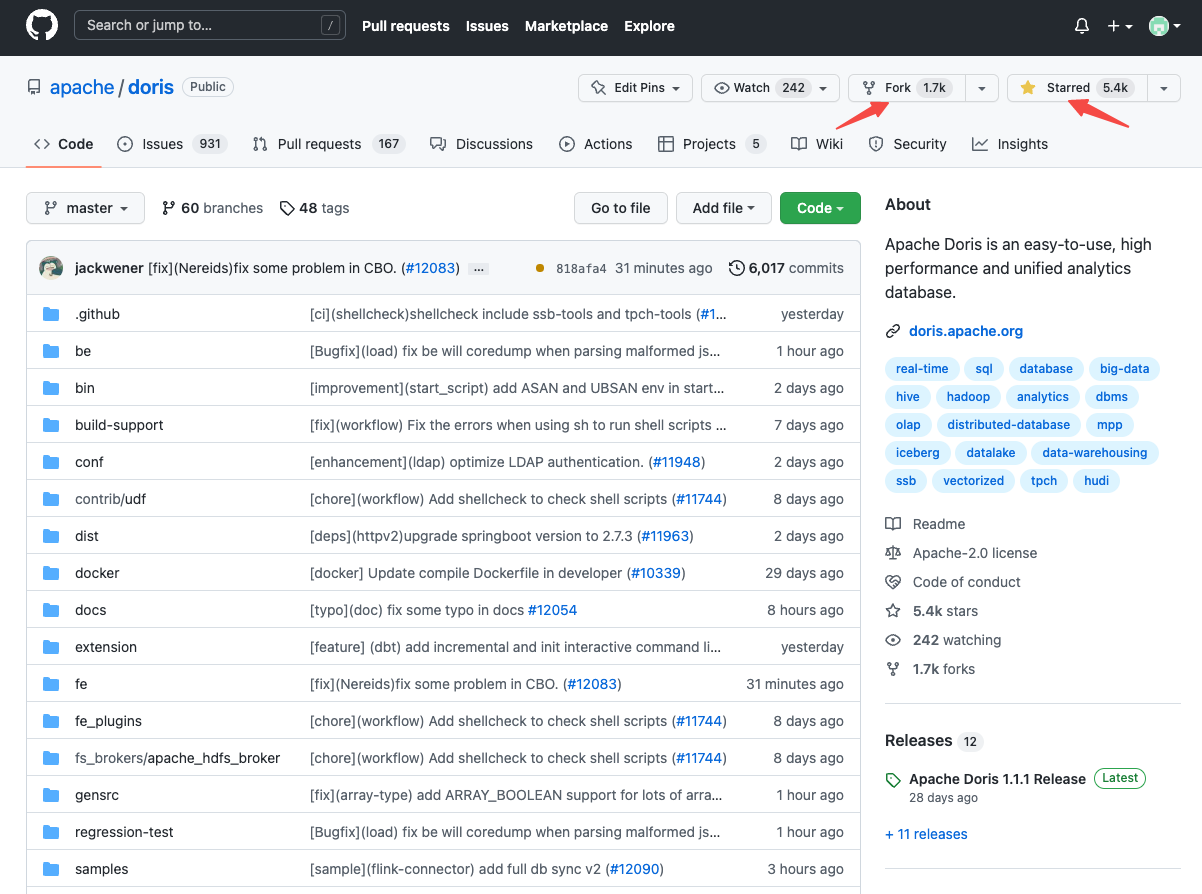This screenshot has height=894, width=1202.
Task: Open the Apache-2.0 license link
Action: [x=961, y=553]
